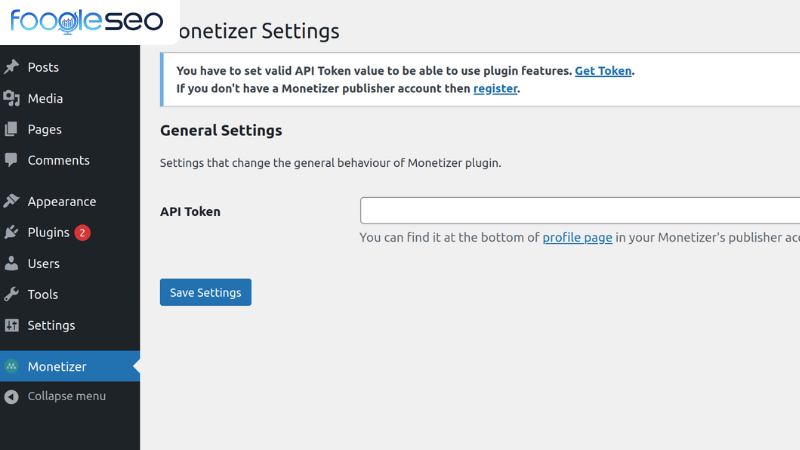Focus the API Token input field
Viewport: 800px width, 450px height.
580,210
